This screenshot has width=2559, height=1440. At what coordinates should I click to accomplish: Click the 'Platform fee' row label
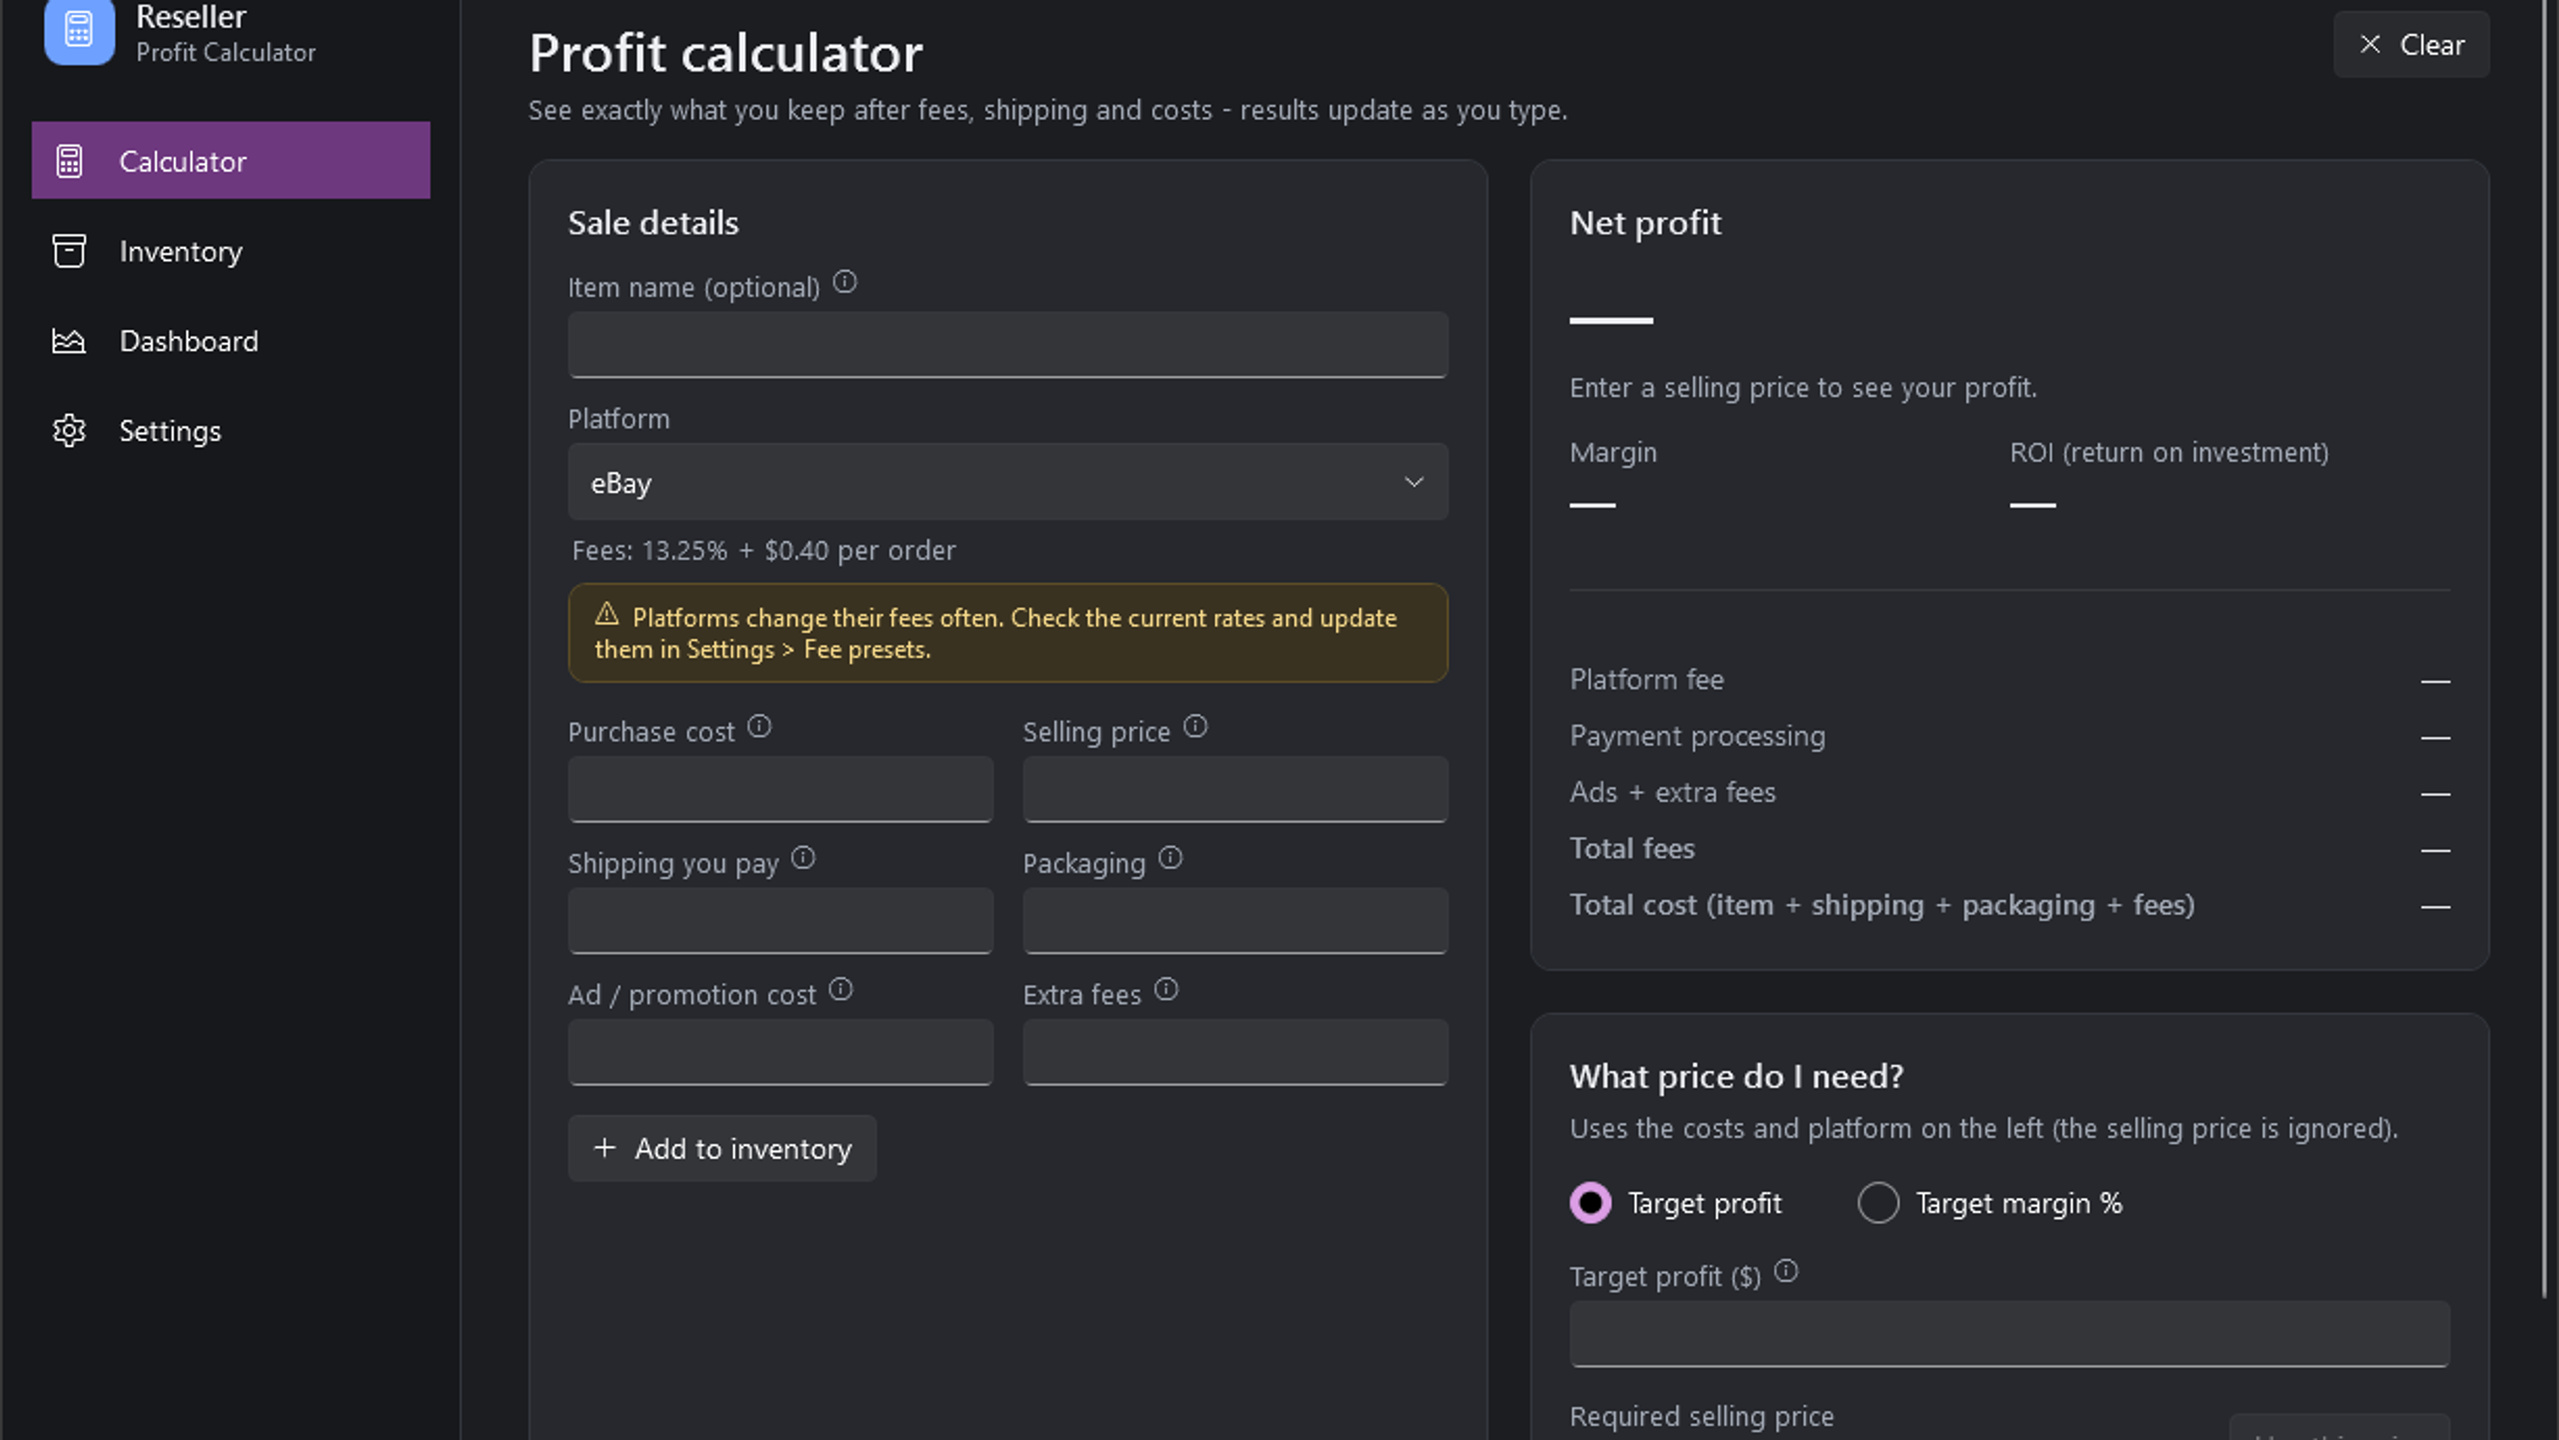1646,680
